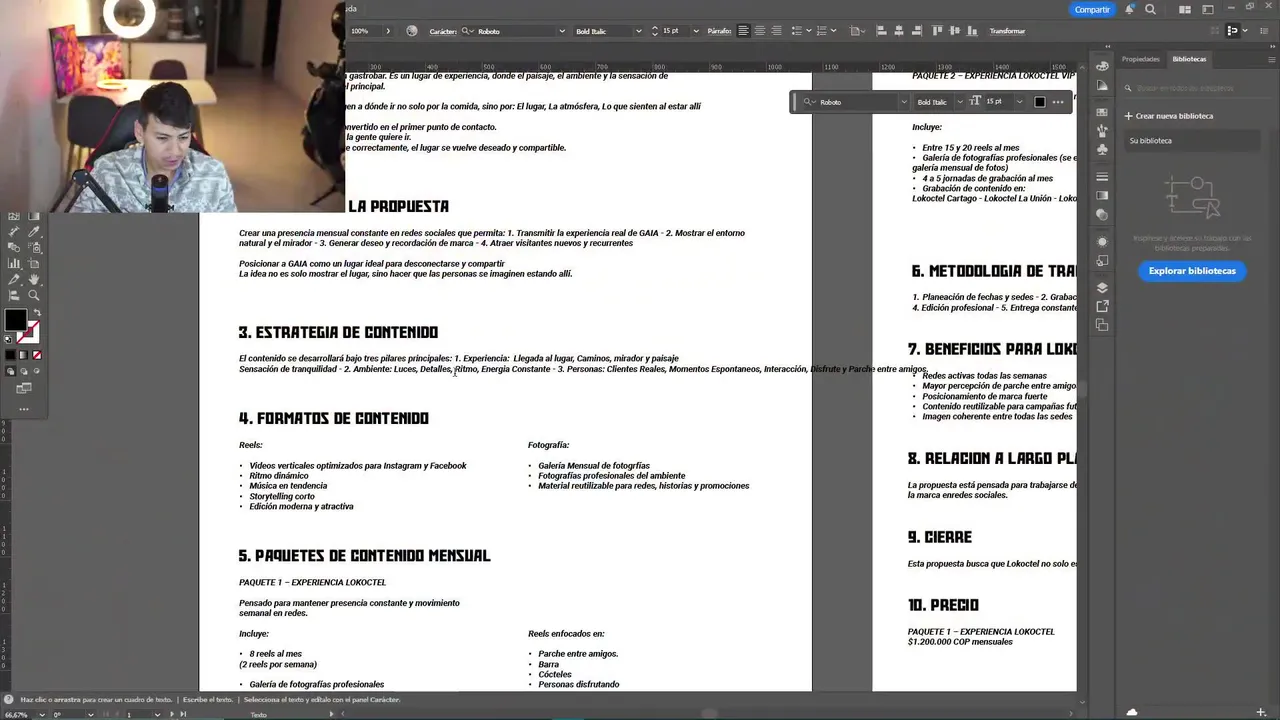Screen dimensions: 1280x720
Task: Open Bold Italic font style dropdown in control bar
Action: (x=638, y=31)
